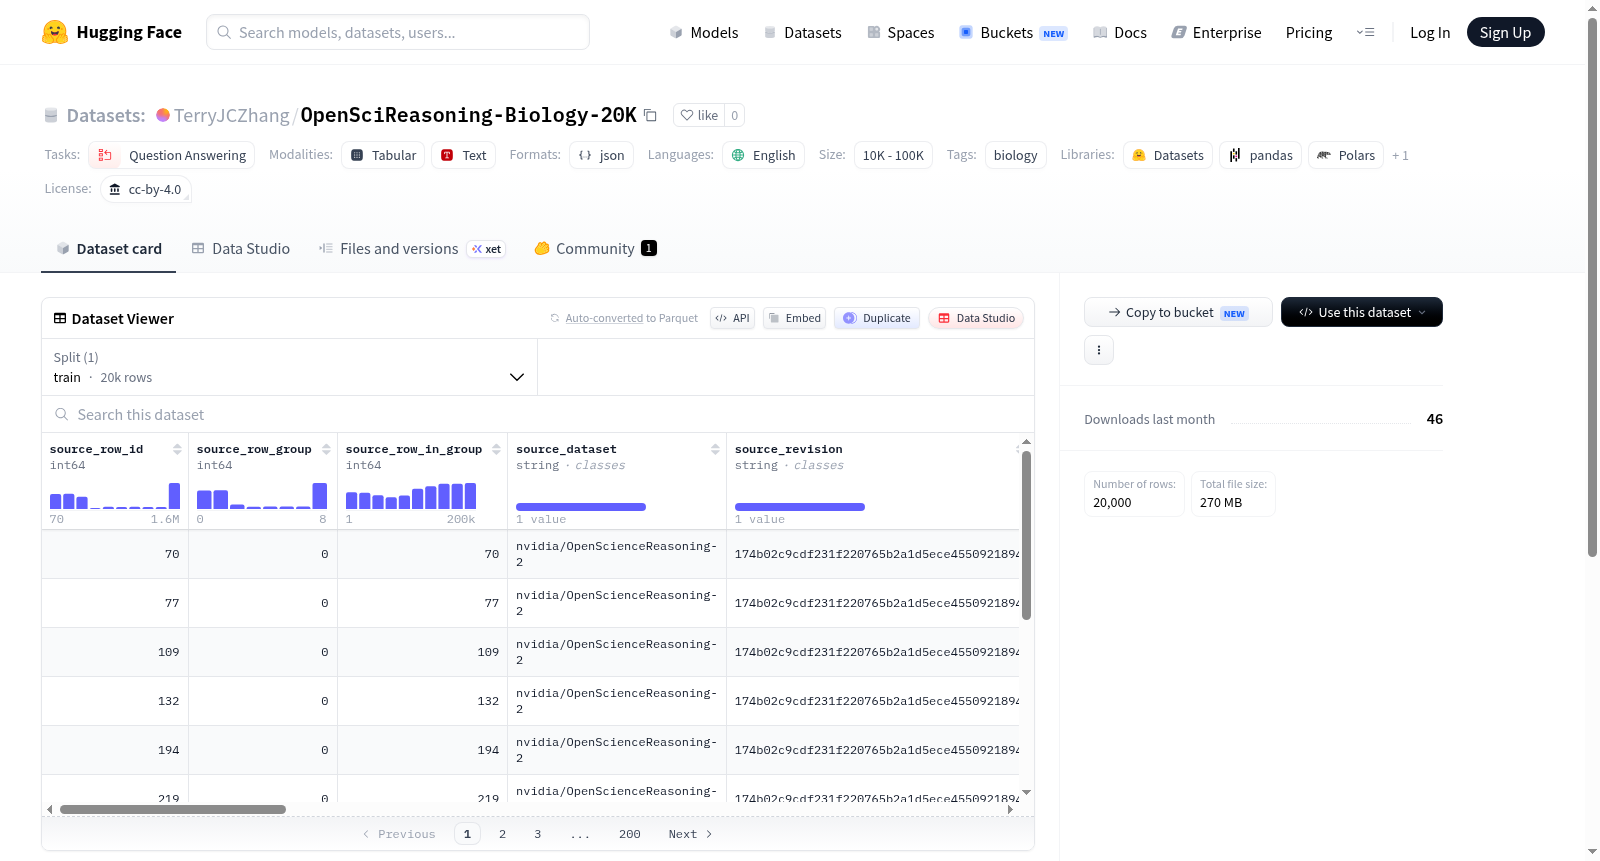Open the Use this dataset dropdown
Image resolution: width=1600 pixels, height=861 pixels.
coord(1362,312)
